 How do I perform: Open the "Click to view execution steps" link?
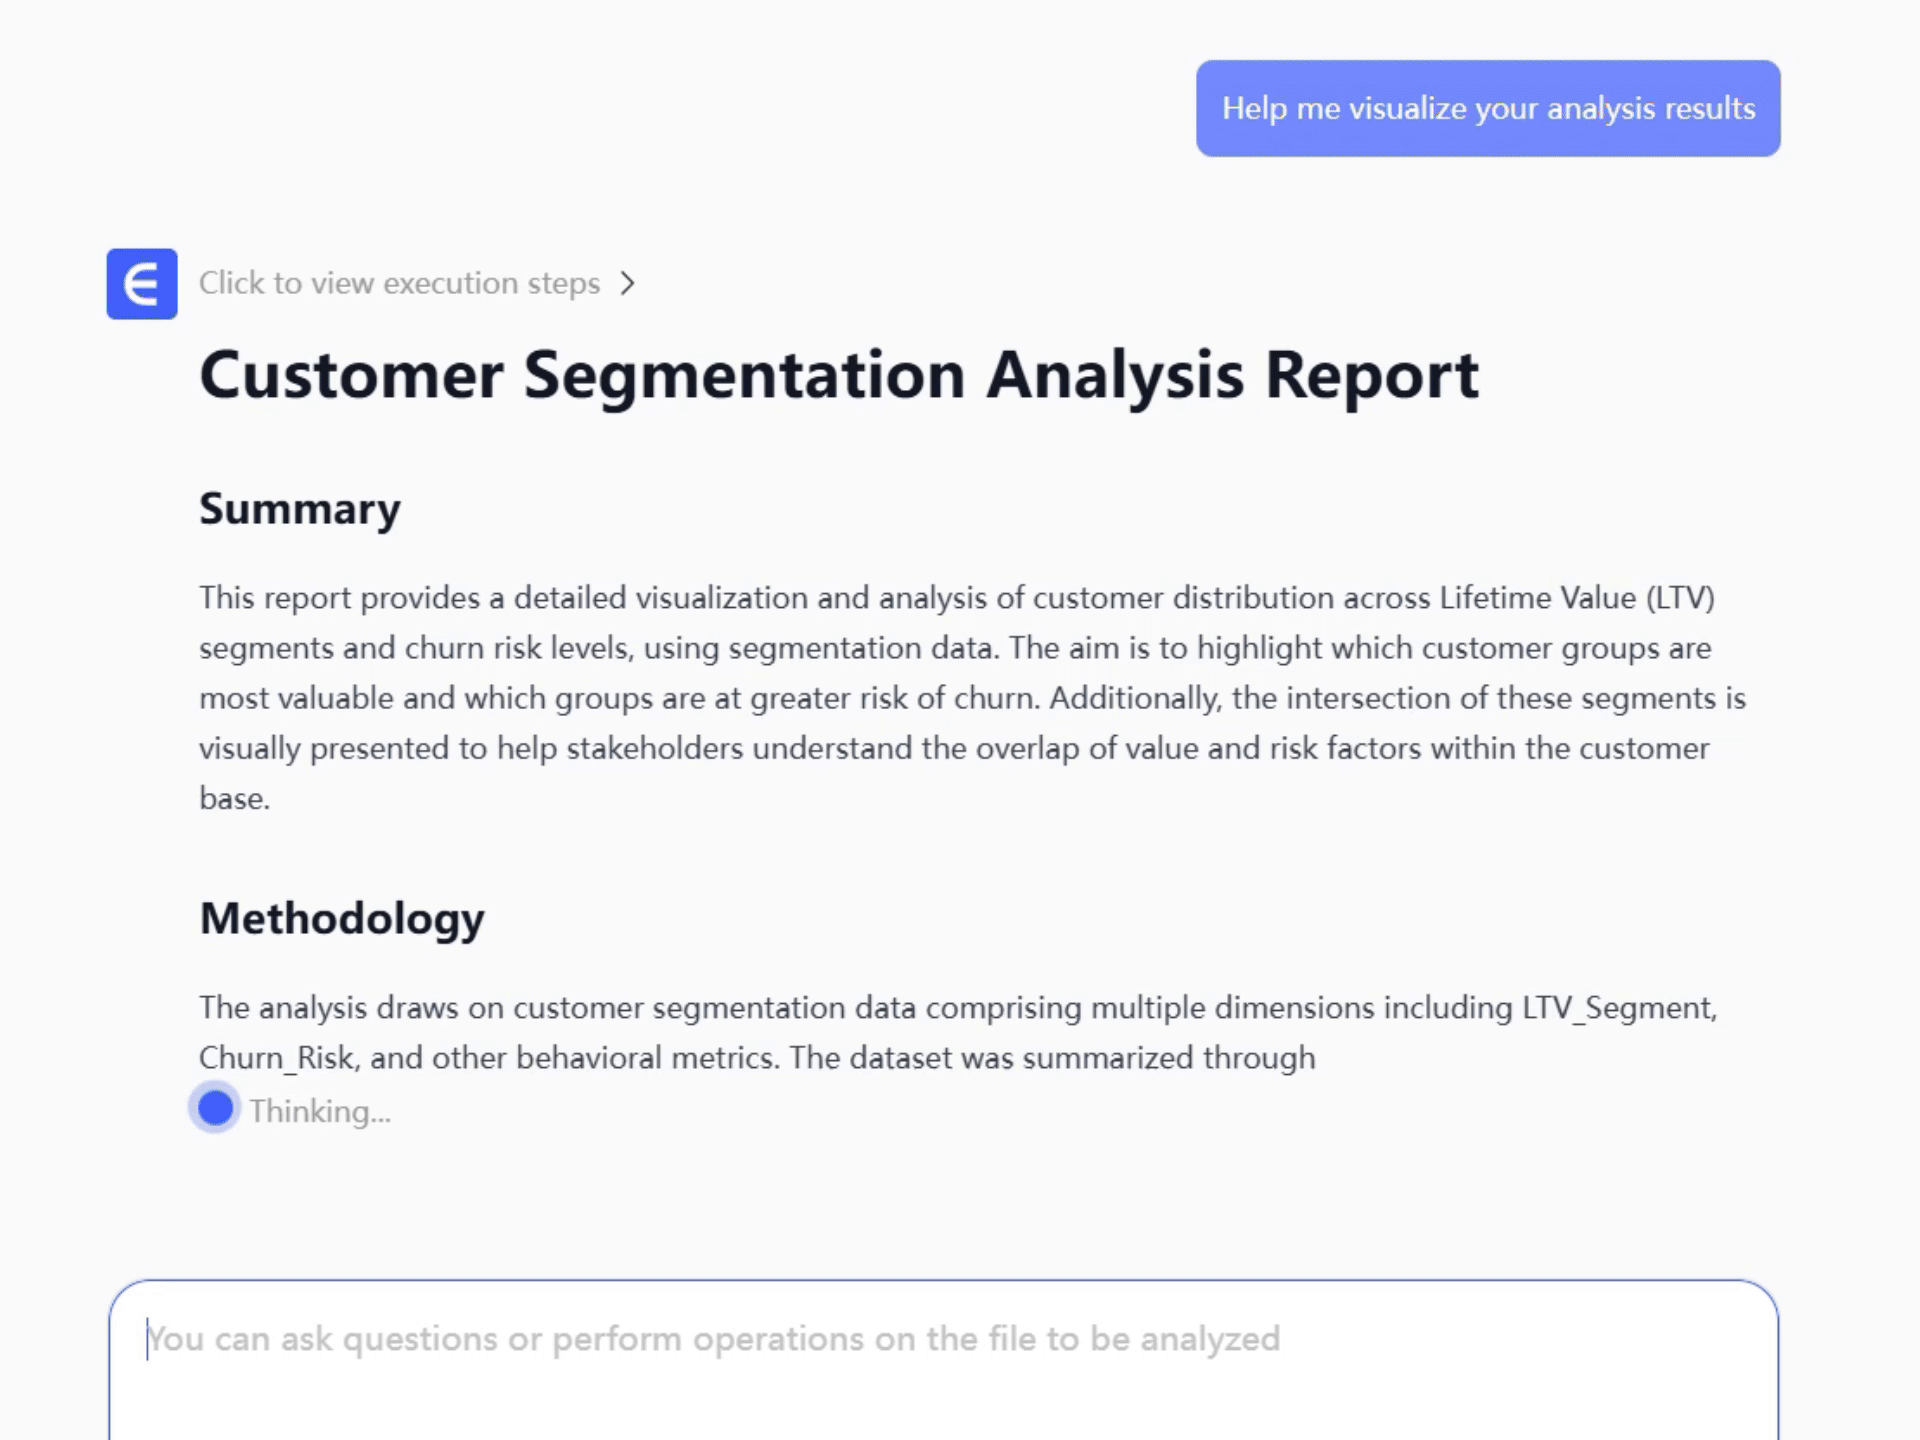pos(399,284)
